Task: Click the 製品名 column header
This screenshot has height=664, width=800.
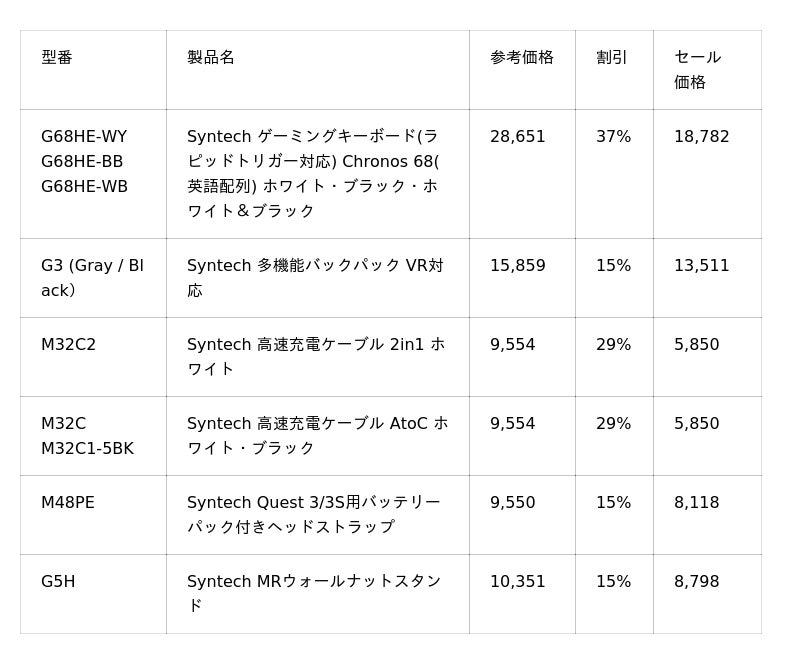Action: (211, 58)
